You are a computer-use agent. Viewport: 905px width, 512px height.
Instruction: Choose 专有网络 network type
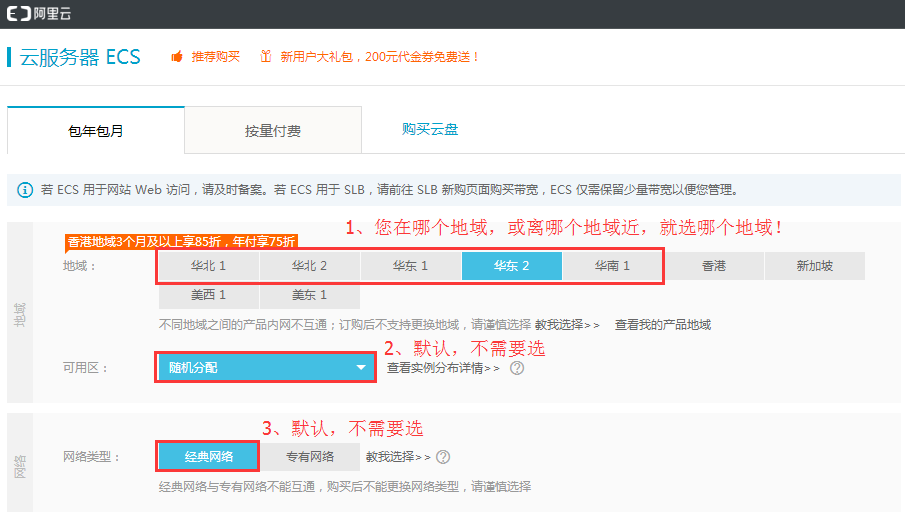click(310, 457)
